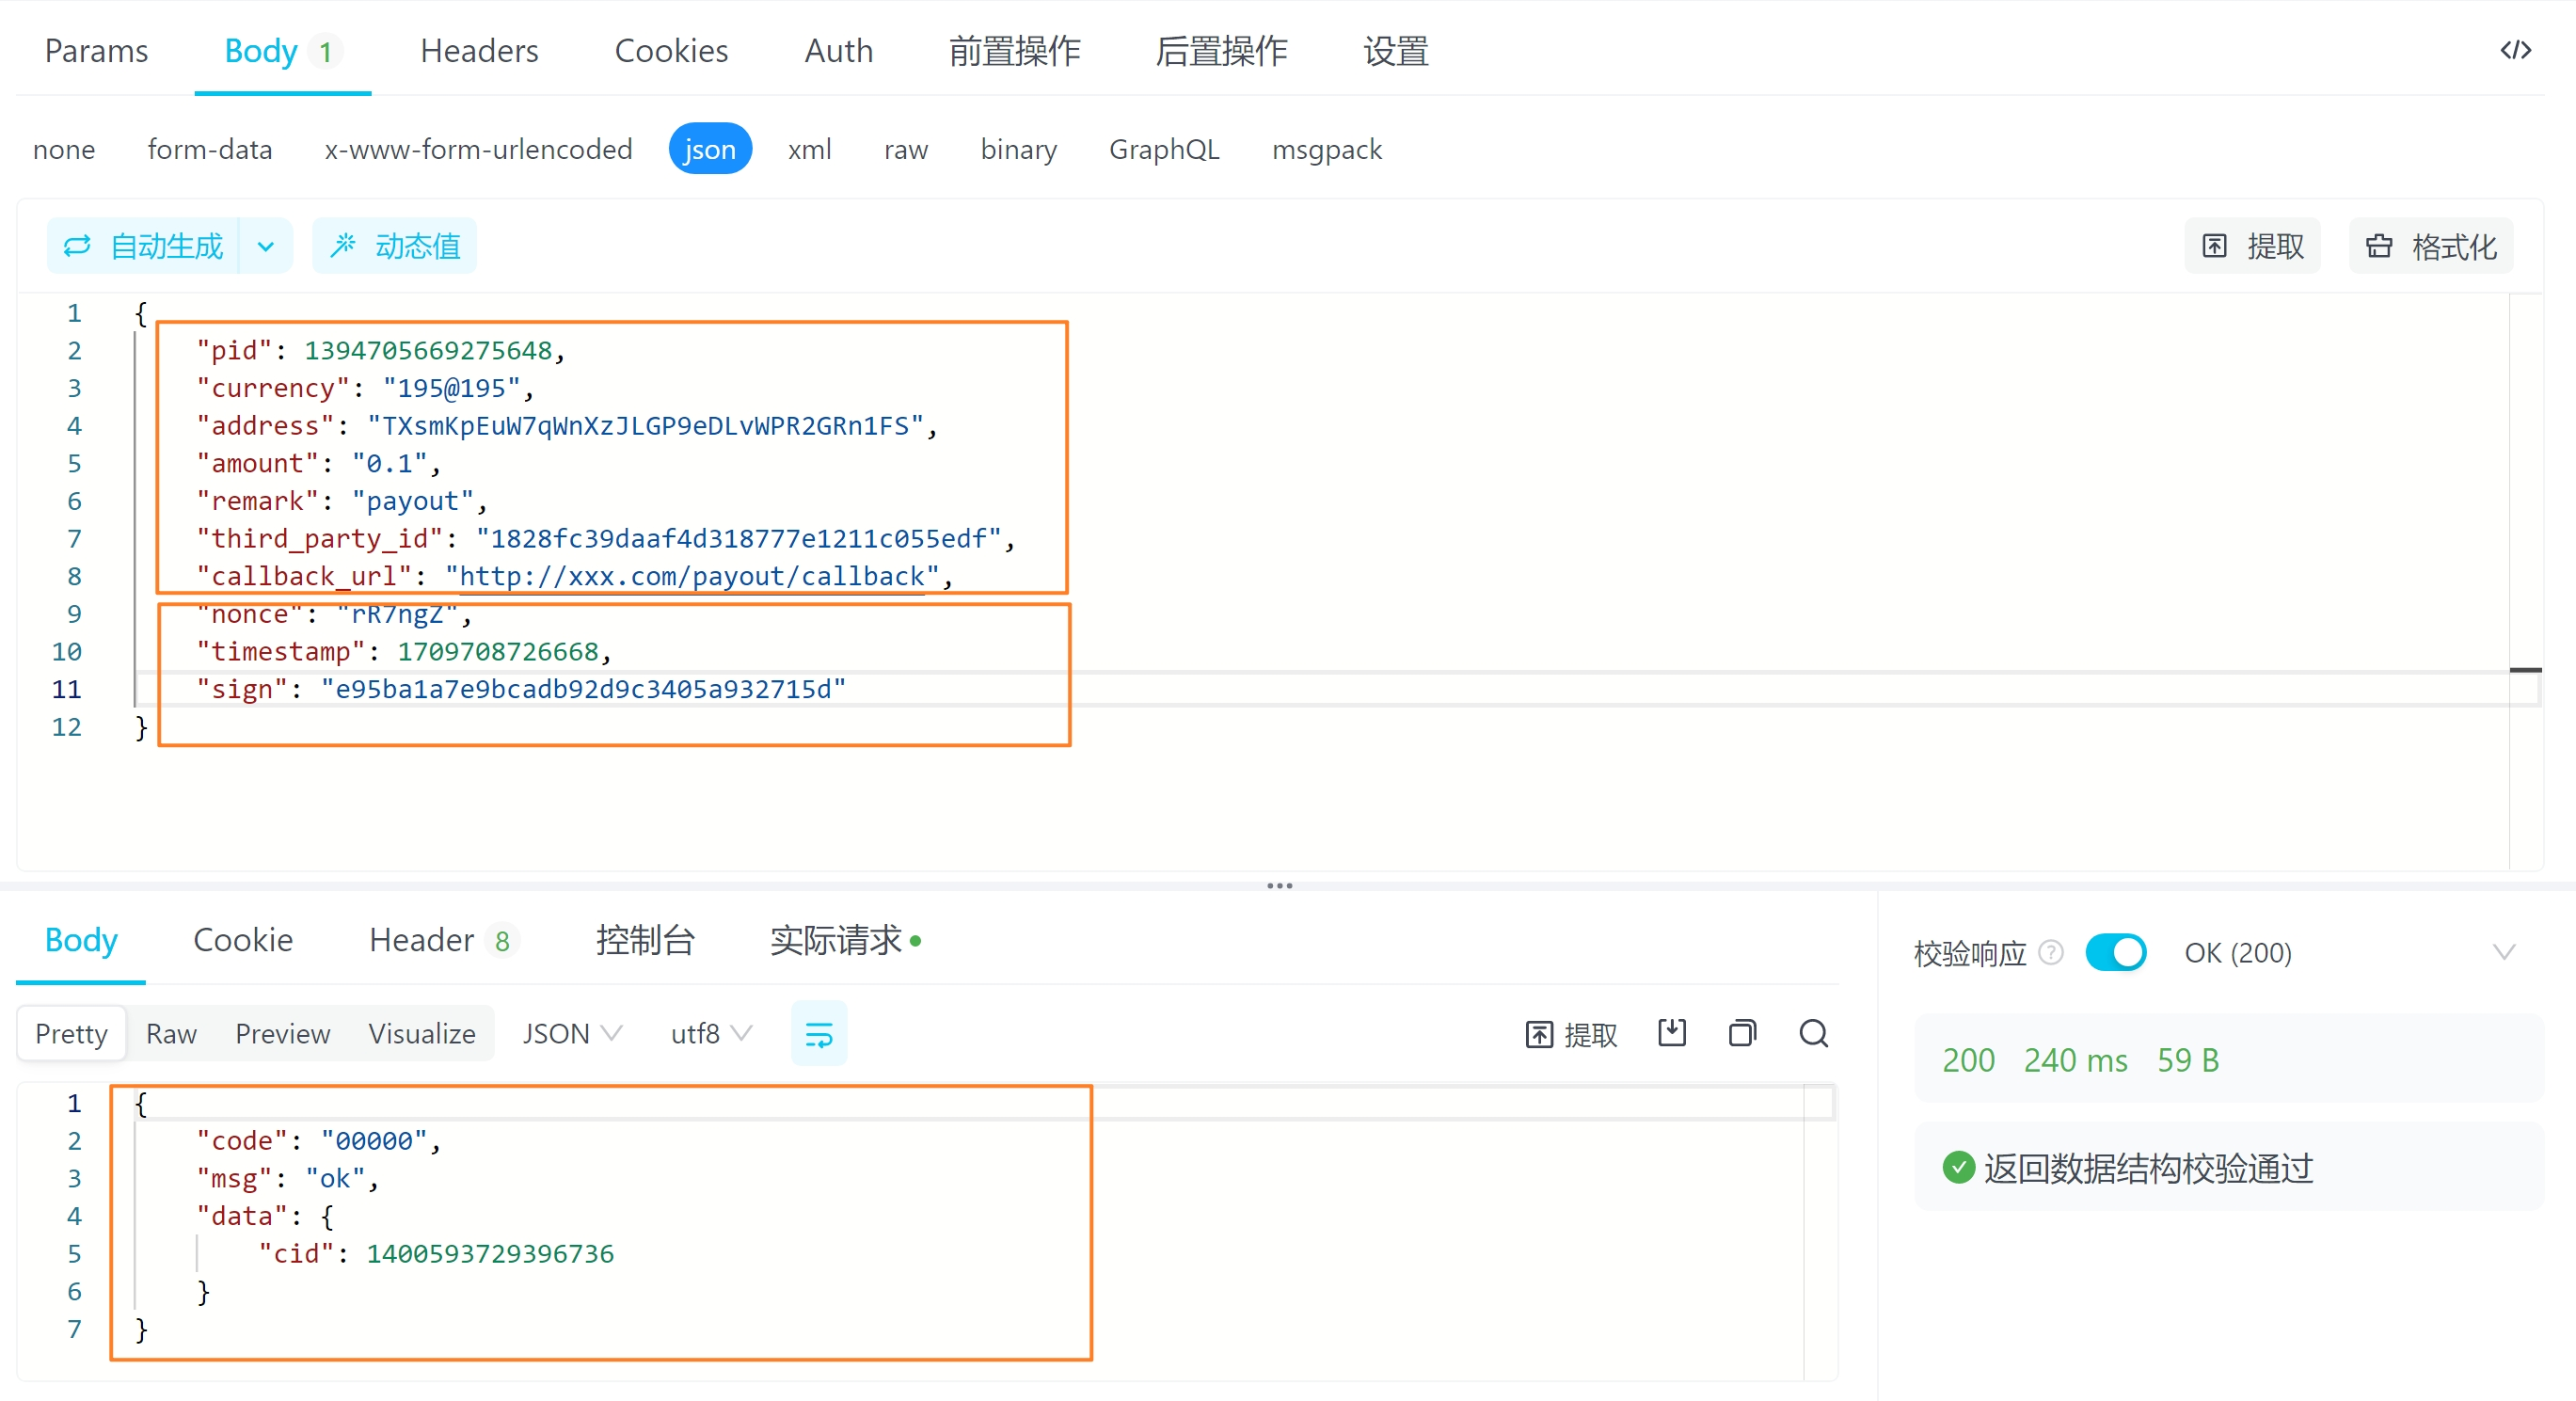Click the code view icon at top right

click(2514, 50)
